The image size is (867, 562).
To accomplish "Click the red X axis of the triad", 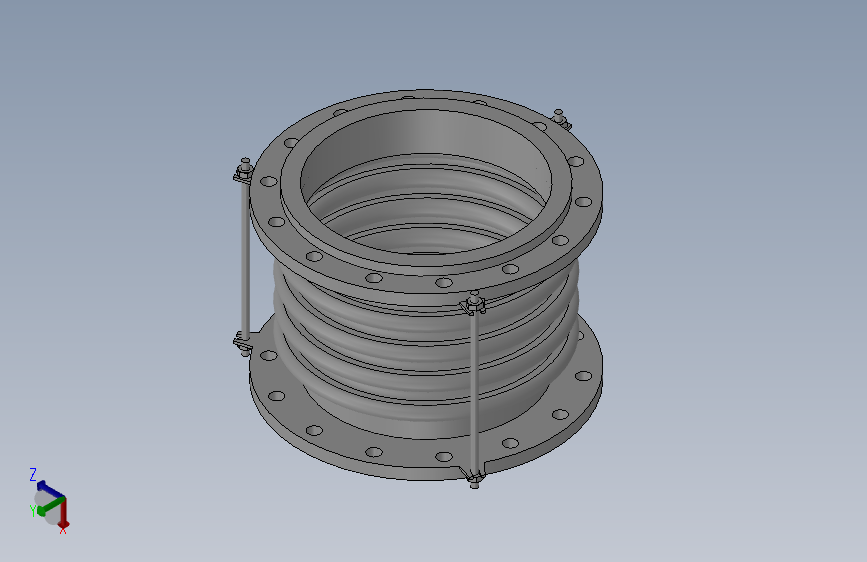I will [64, 512].
